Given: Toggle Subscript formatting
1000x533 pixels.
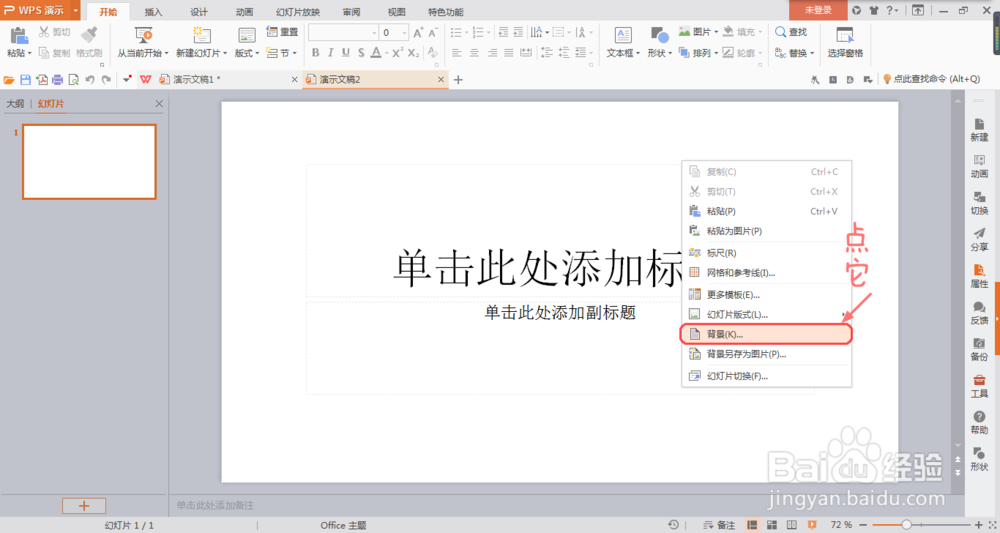Looking at the screenshot, I should pyautogui.click(x=413, y=53).
